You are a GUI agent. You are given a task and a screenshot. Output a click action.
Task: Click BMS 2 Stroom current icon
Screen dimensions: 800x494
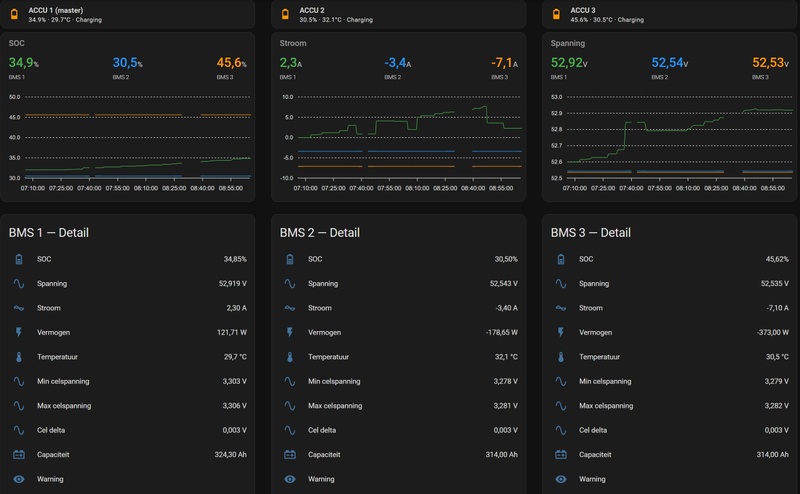point(290,308)
